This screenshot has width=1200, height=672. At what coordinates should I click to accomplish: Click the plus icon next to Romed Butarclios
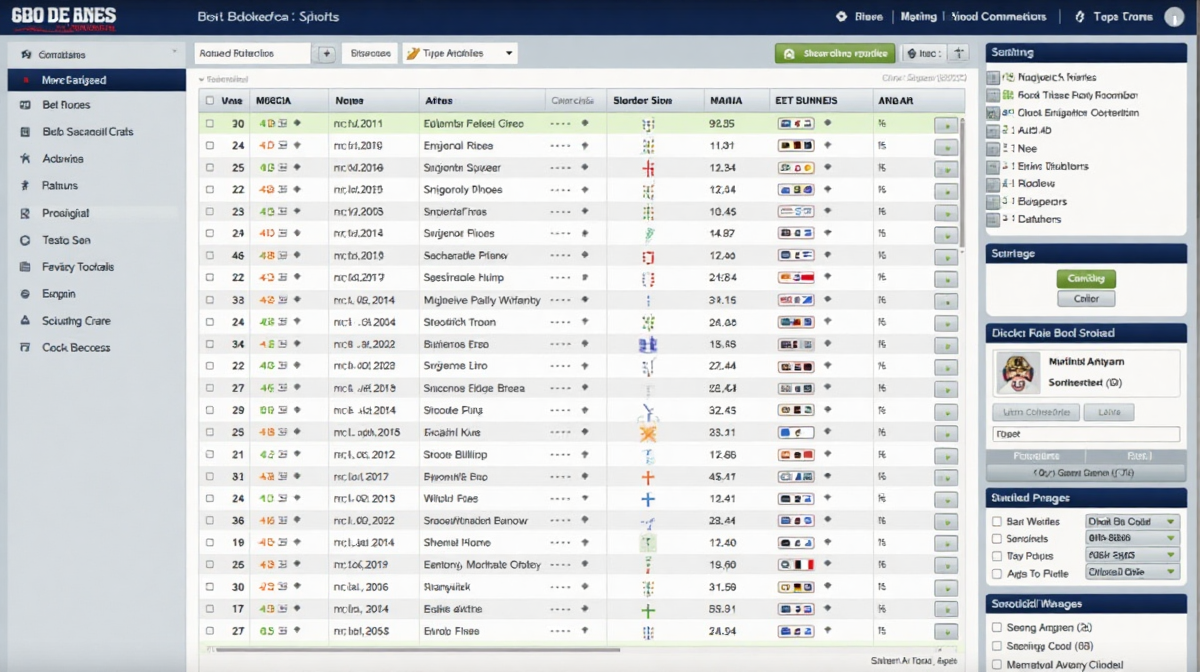point(326,54)
